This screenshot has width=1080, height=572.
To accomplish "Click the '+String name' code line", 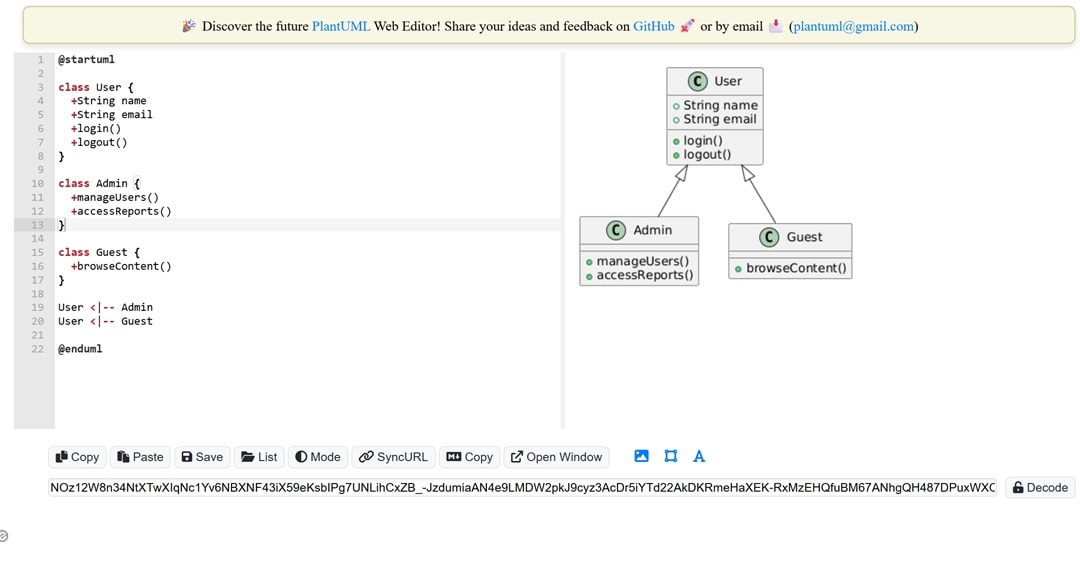I will (x=108, y=101).
